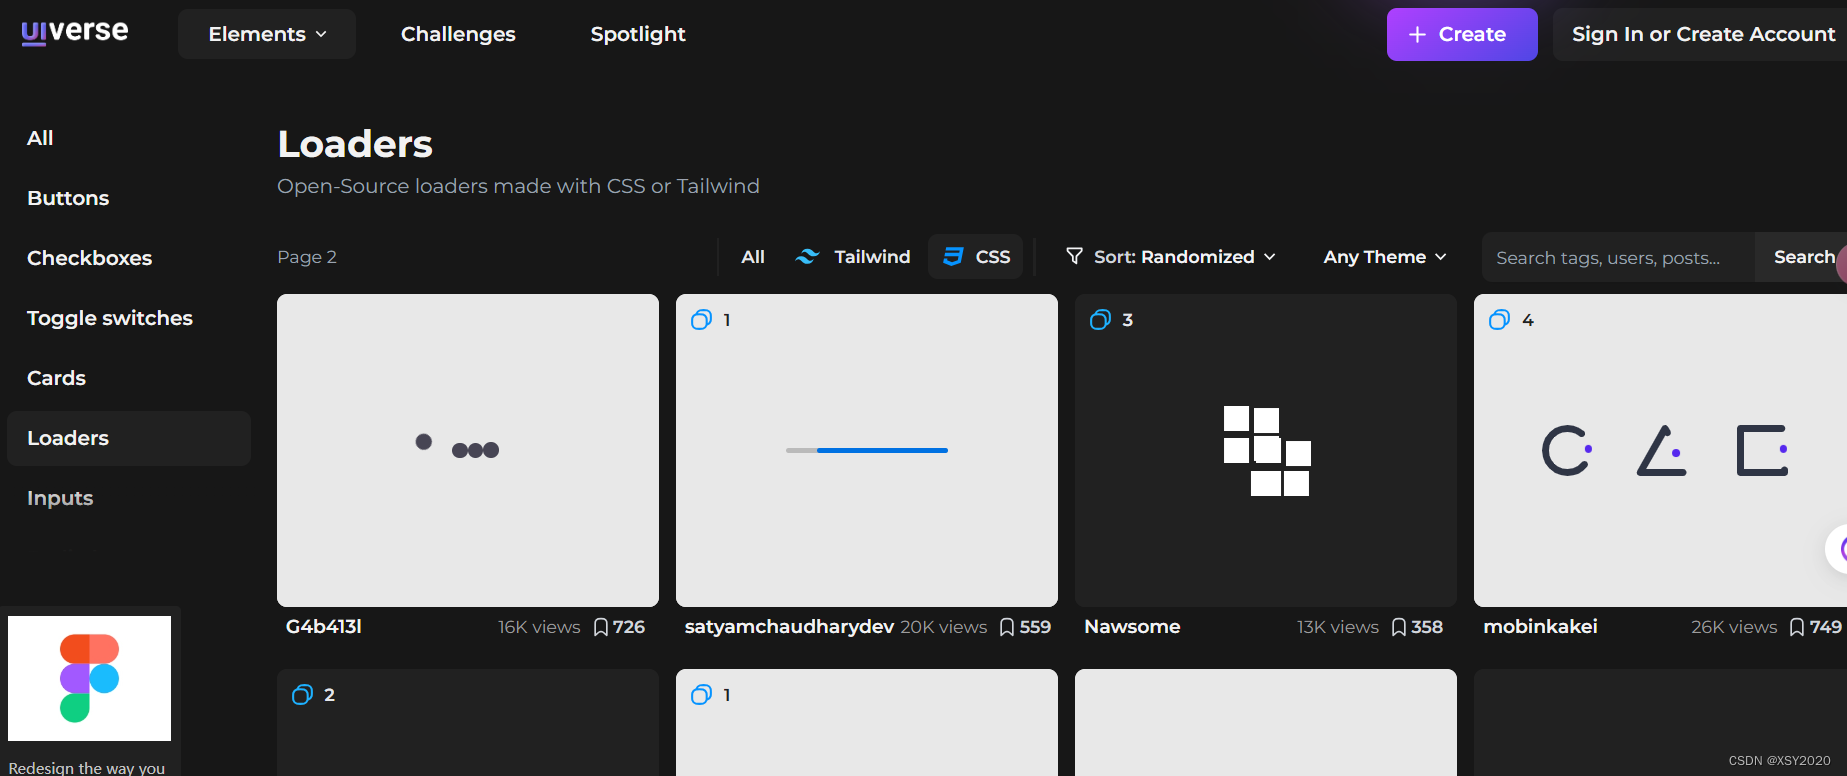Click variations icon showing 2 in second row

(302, 695)
